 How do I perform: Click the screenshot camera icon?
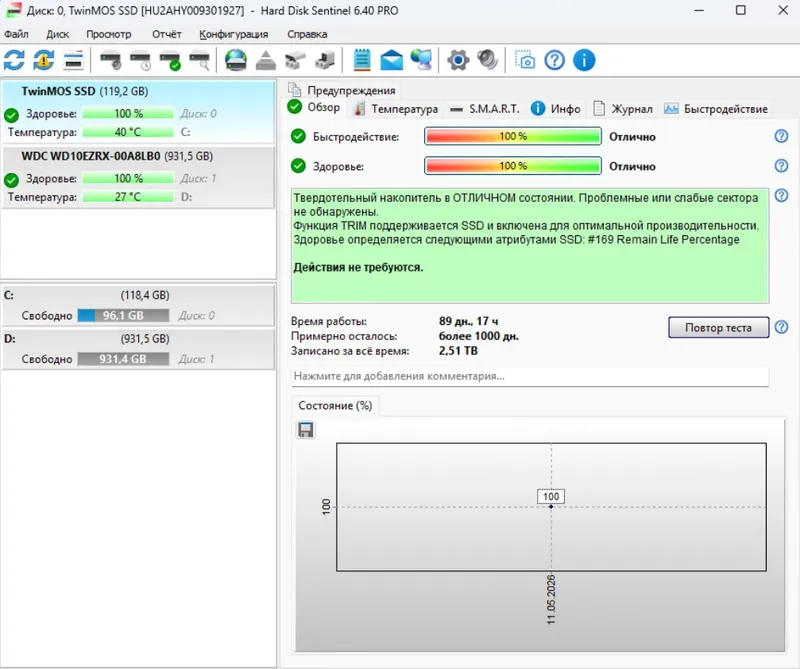click(x=524, y=60)
